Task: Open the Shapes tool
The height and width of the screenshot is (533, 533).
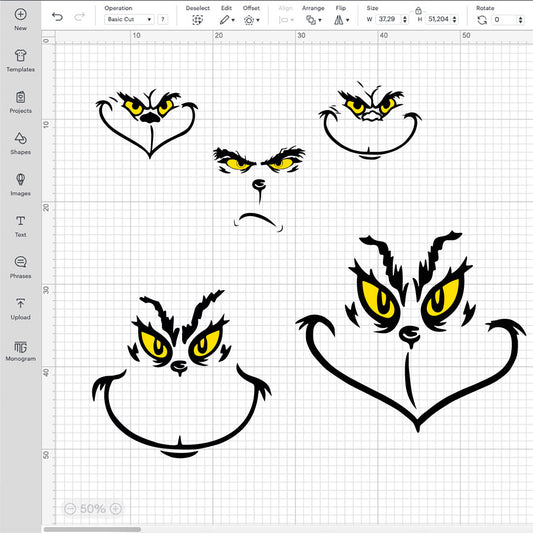Action: point(20,143)
